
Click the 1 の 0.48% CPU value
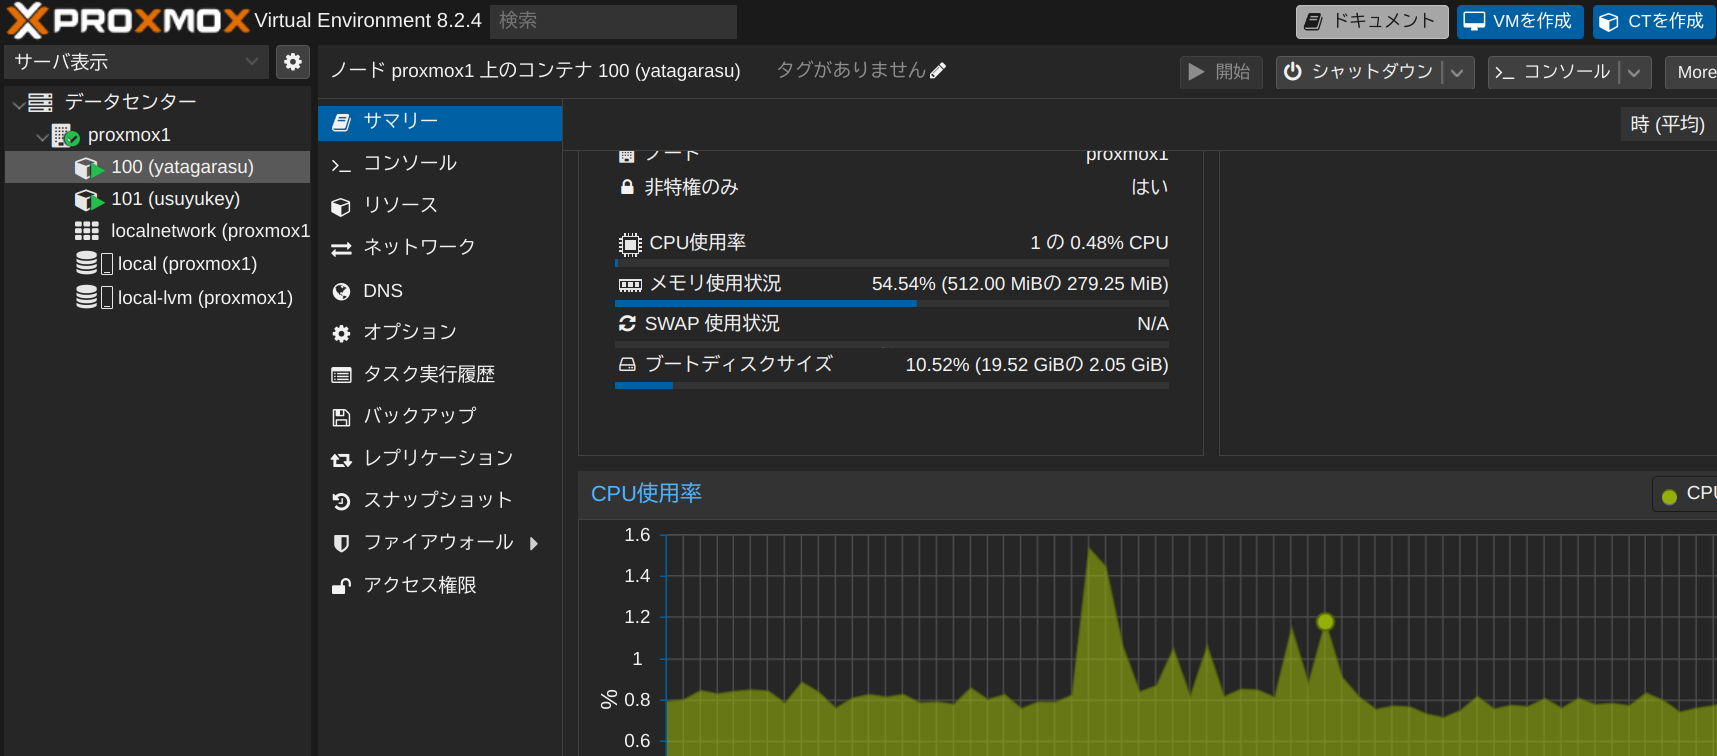[x=1099, y=243]
